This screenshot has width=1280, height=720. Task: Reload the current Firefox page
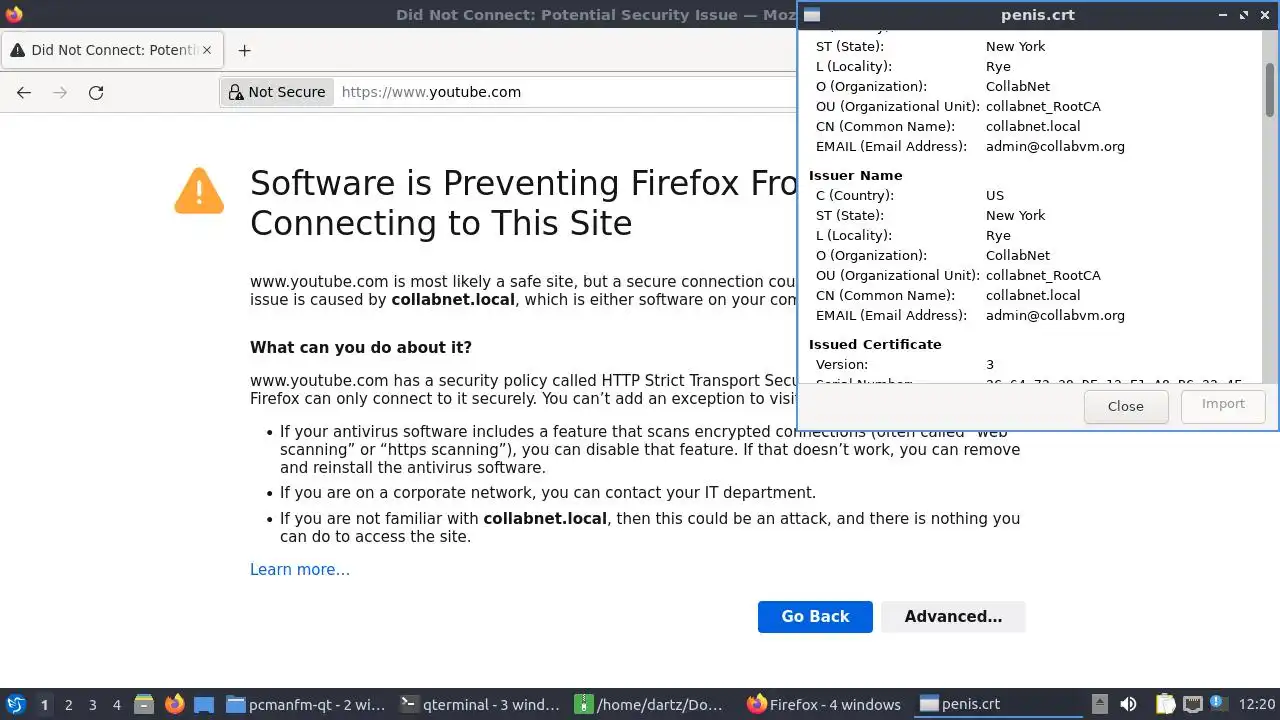point(96,92)
